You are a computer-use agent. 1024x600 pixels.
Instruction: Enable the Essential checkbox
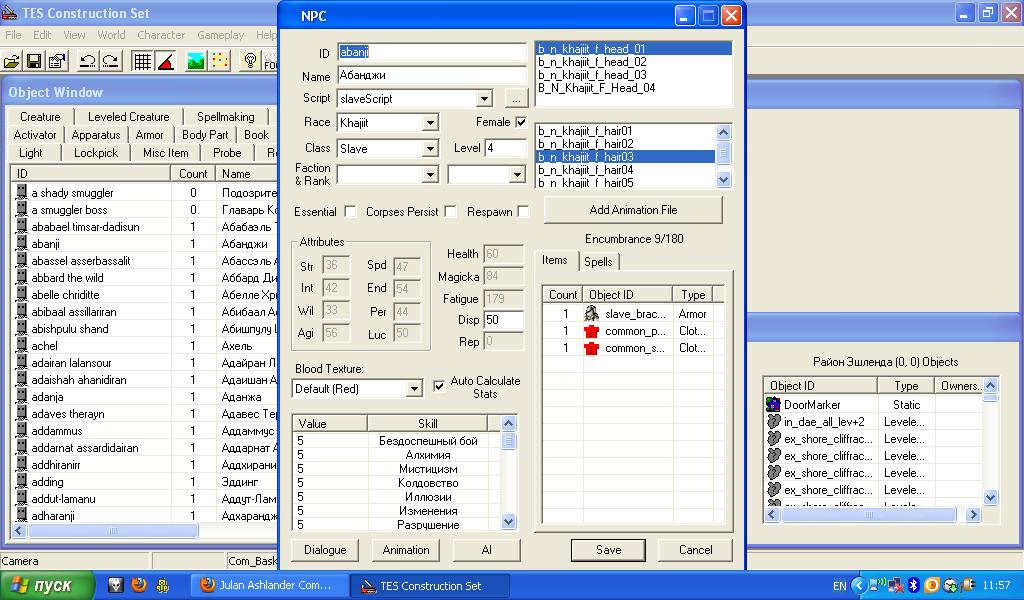click(350, 212)
